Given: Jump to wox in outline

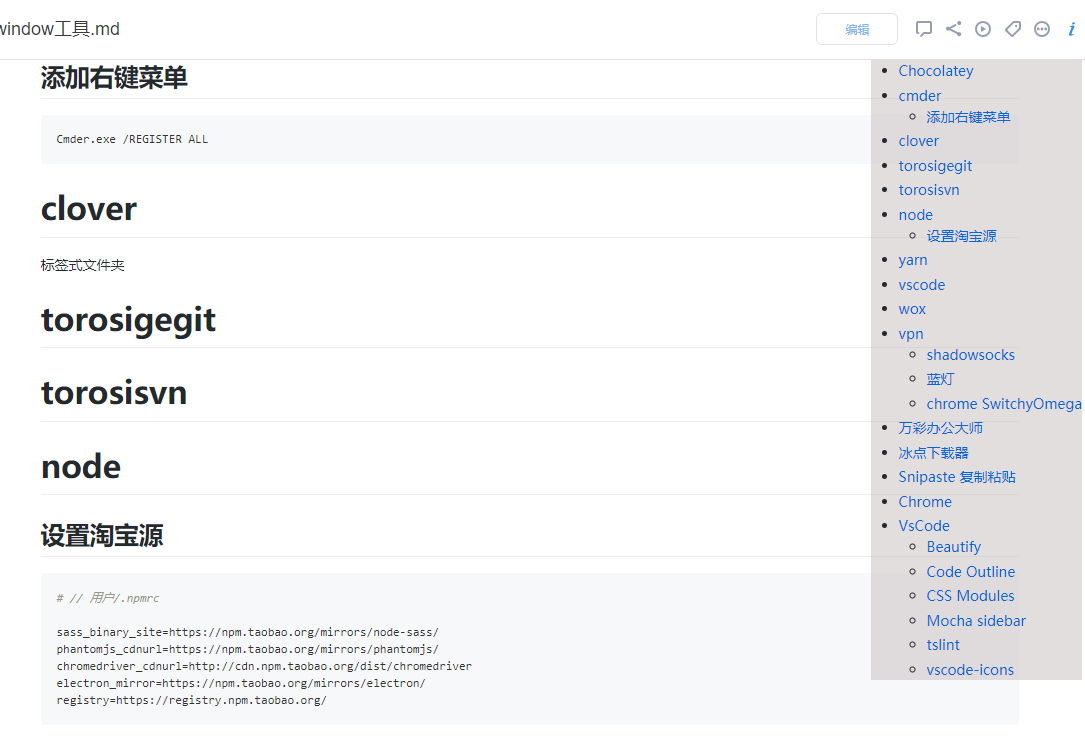Looking at the screenshot, I should pyautogui.click(x=912, y=309).
